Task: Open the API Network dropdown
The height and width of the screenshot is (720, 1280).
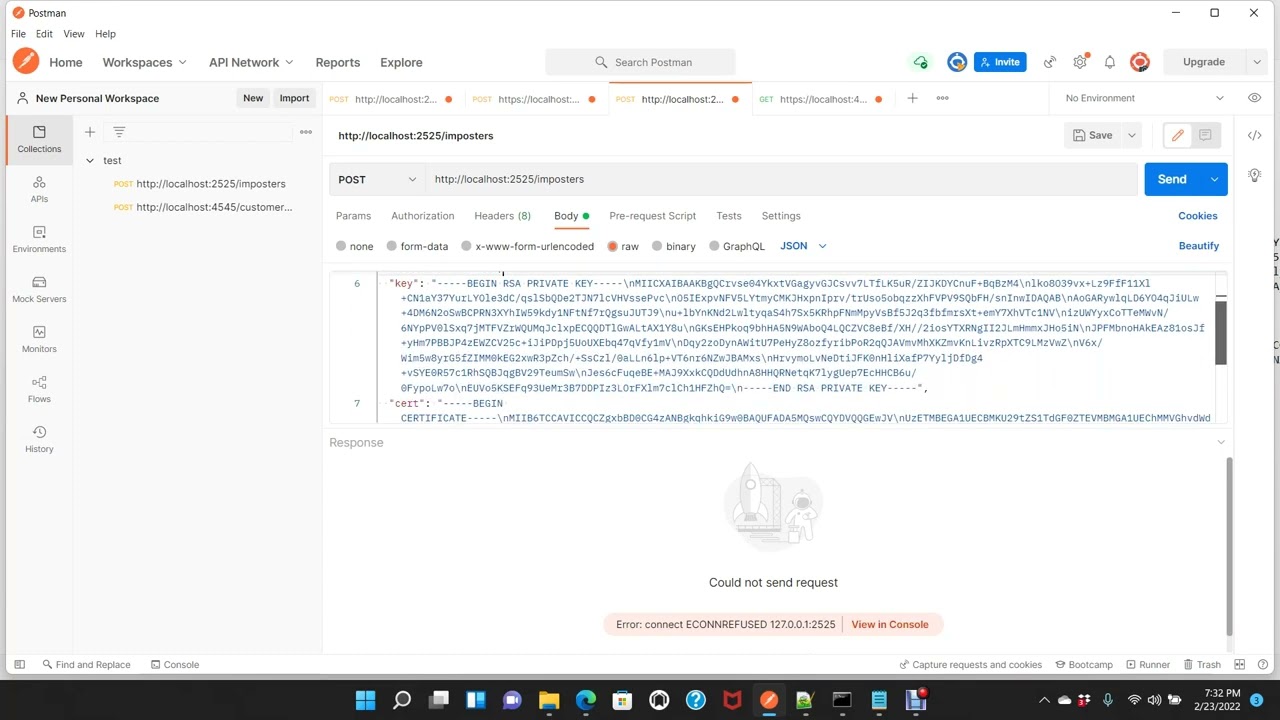Action: 252,62
